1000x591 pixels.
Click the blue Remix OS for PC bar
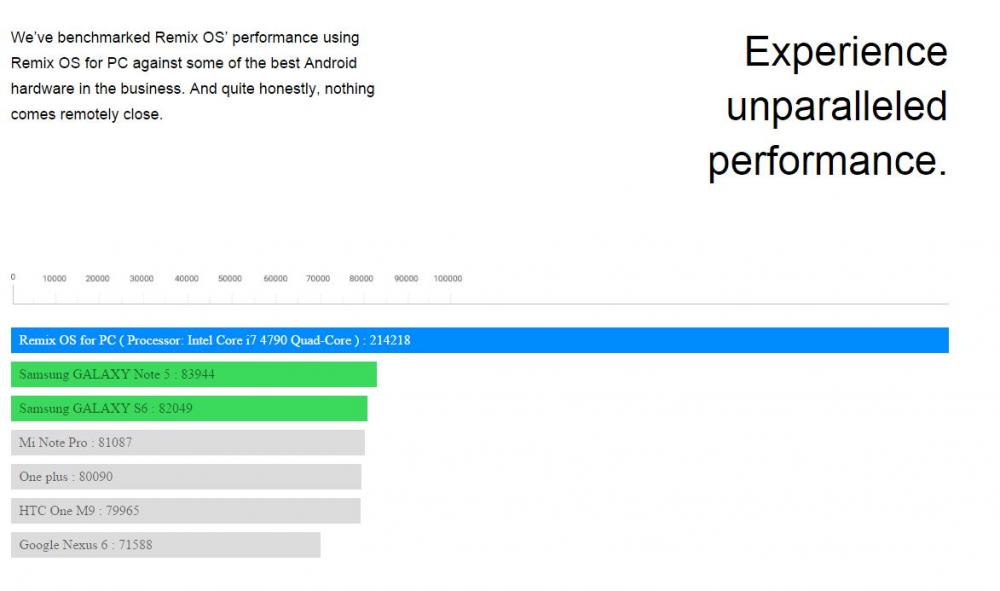coord(480,340)
